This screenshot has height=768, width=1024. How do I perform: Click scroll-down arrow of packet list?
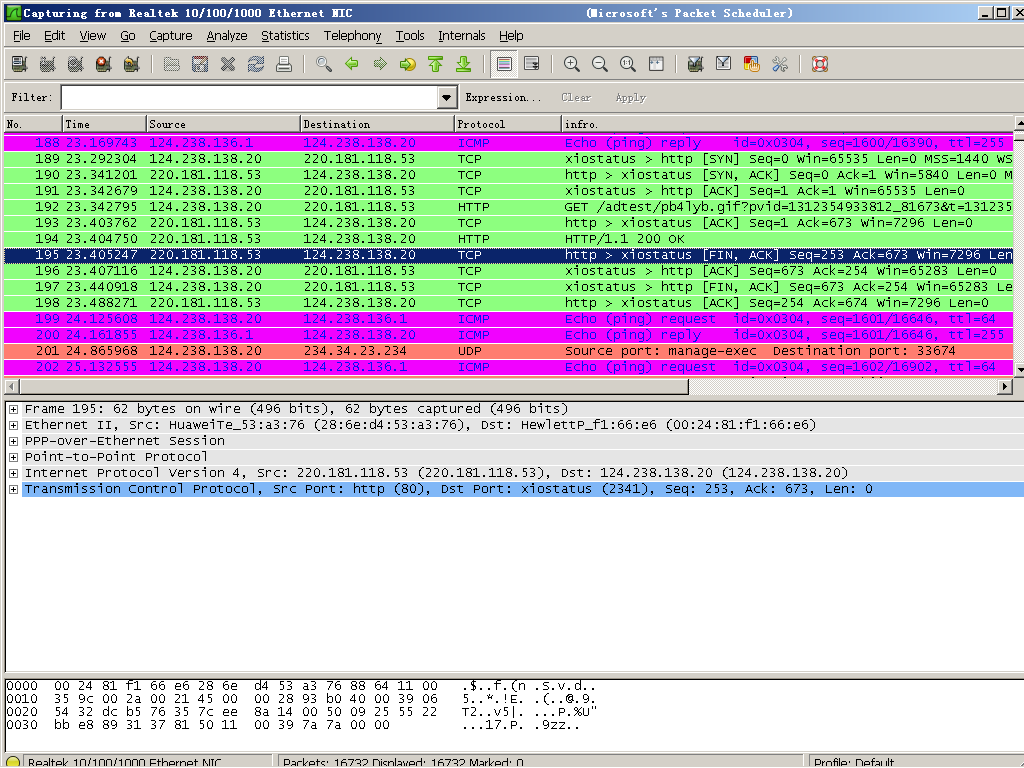point(1019,370)
